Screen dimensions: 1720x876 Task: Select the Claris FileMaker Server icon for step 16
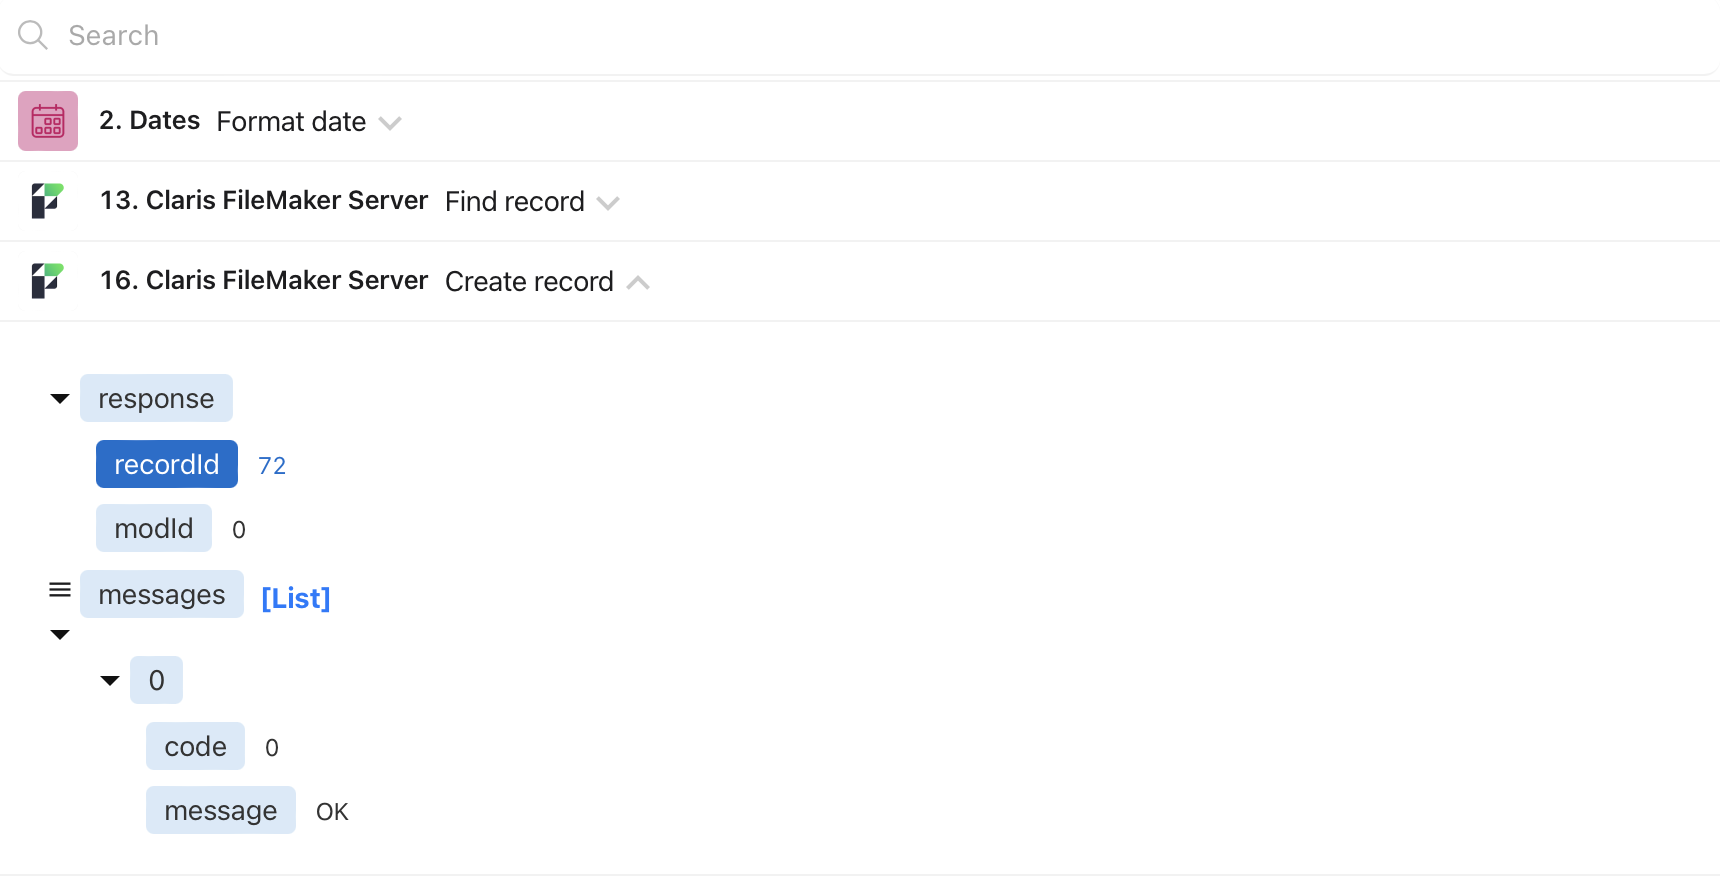(47, 280)
